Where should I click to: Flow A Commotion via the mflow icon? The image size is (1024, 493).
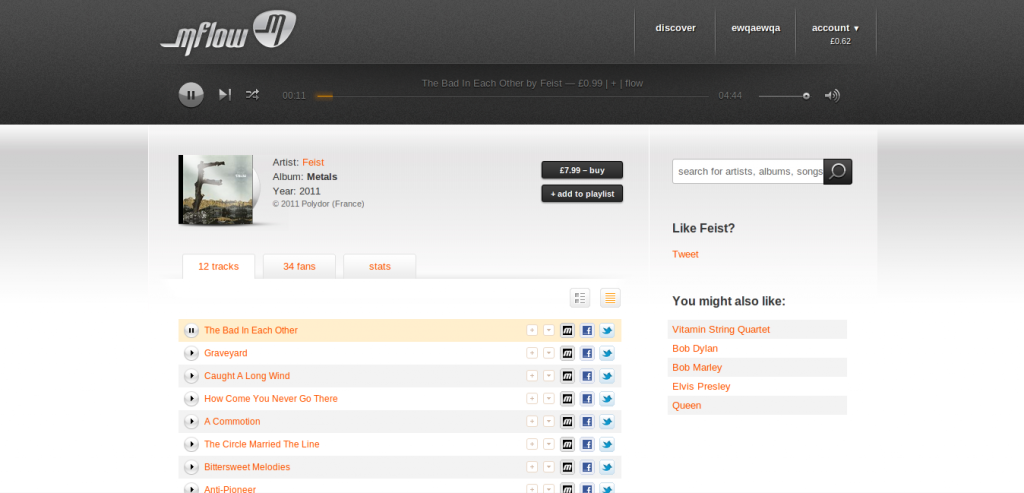[x=568, y=422]
